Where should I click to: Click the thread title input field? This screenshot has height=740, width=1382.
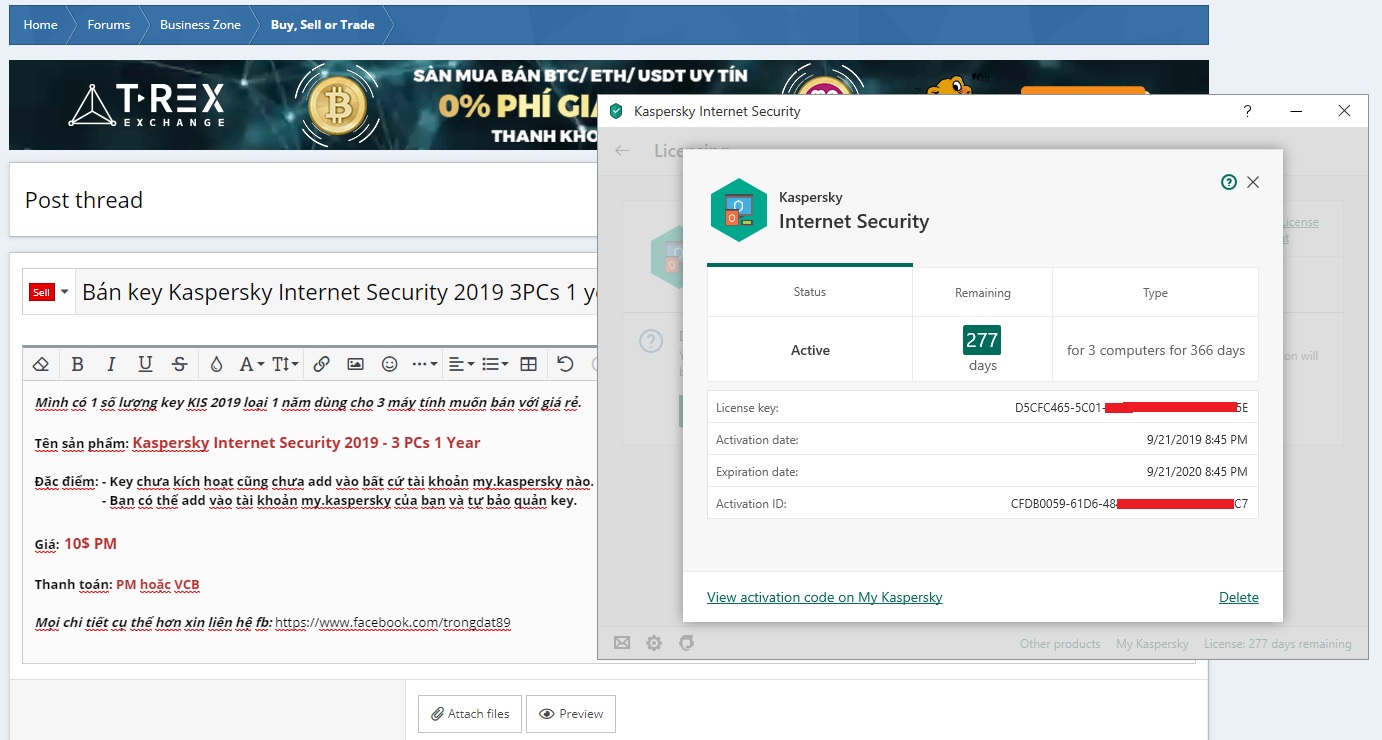[338, 292]
